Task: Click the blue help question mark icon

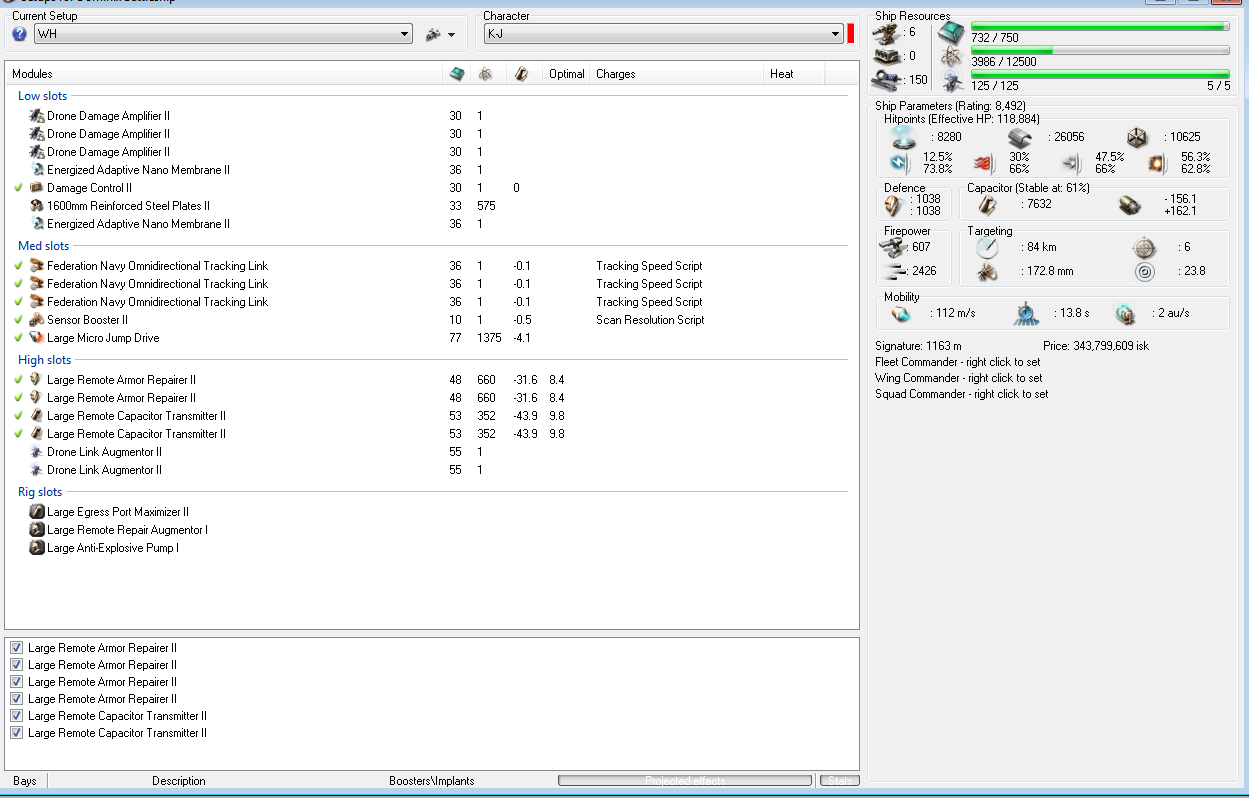Action: click(20, 34)
